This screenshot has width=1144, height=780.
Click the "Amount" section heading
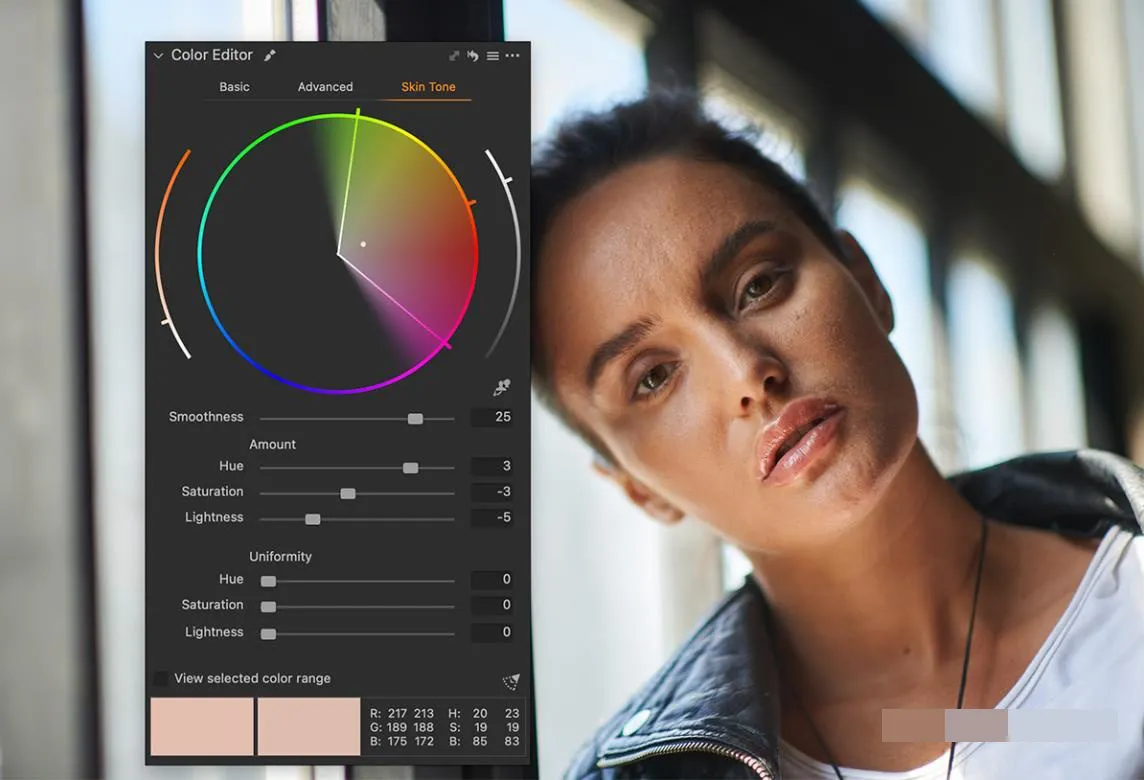click(272, 444)
